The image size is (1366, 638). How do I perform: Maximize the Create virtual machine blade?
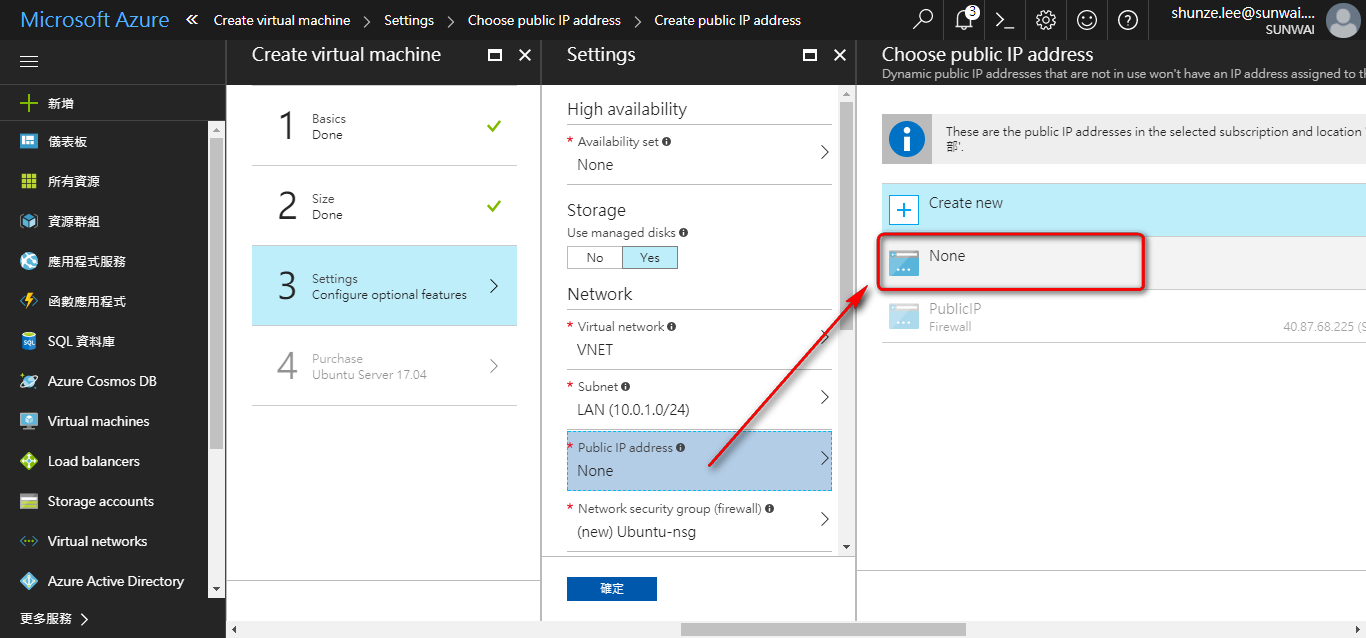pos(495,55)
